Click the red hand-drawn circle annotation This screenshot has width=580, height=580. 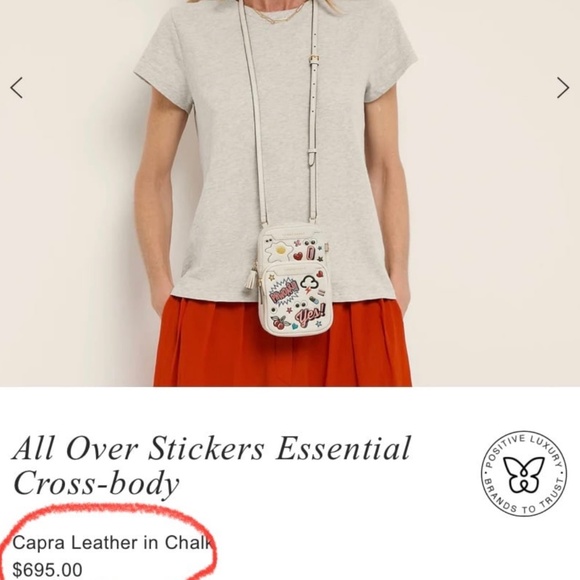[109, 542]
